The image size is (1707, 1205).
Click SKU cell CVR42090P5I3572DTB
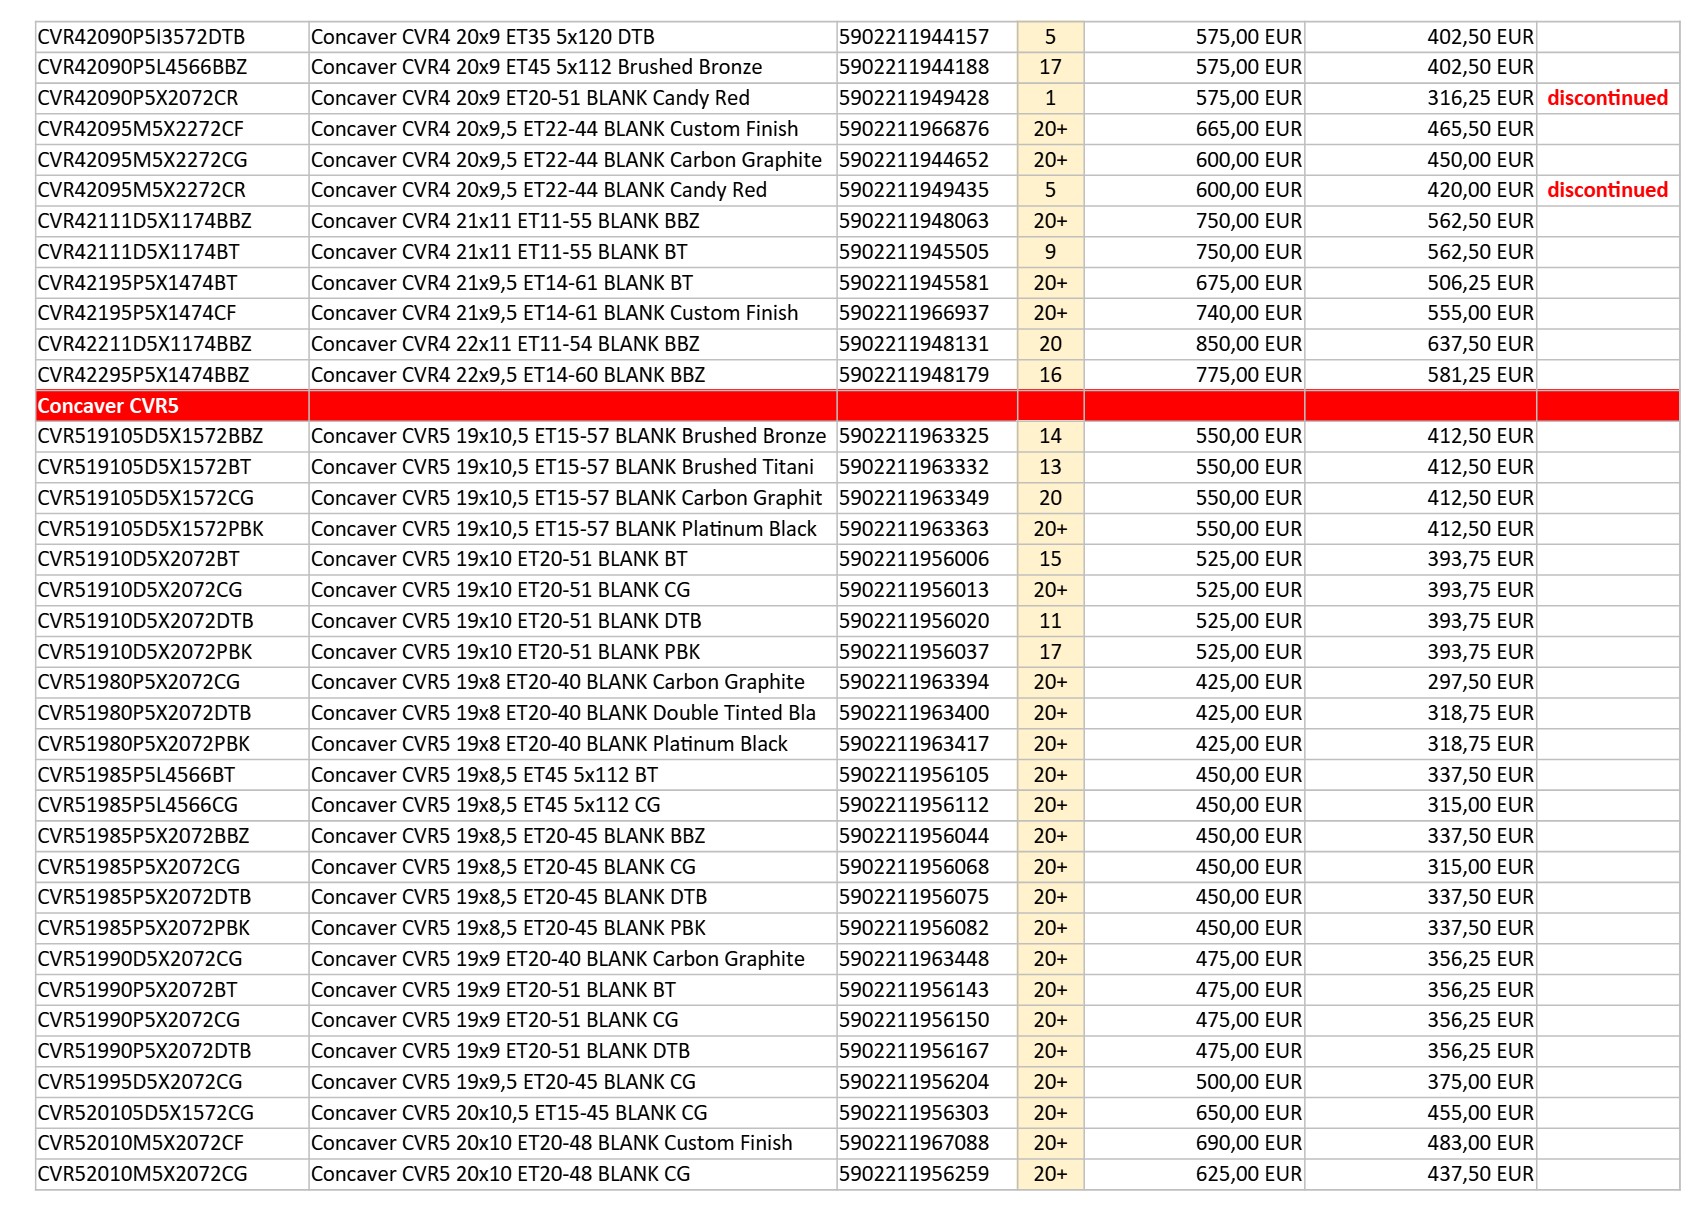[x=141, y=37]
